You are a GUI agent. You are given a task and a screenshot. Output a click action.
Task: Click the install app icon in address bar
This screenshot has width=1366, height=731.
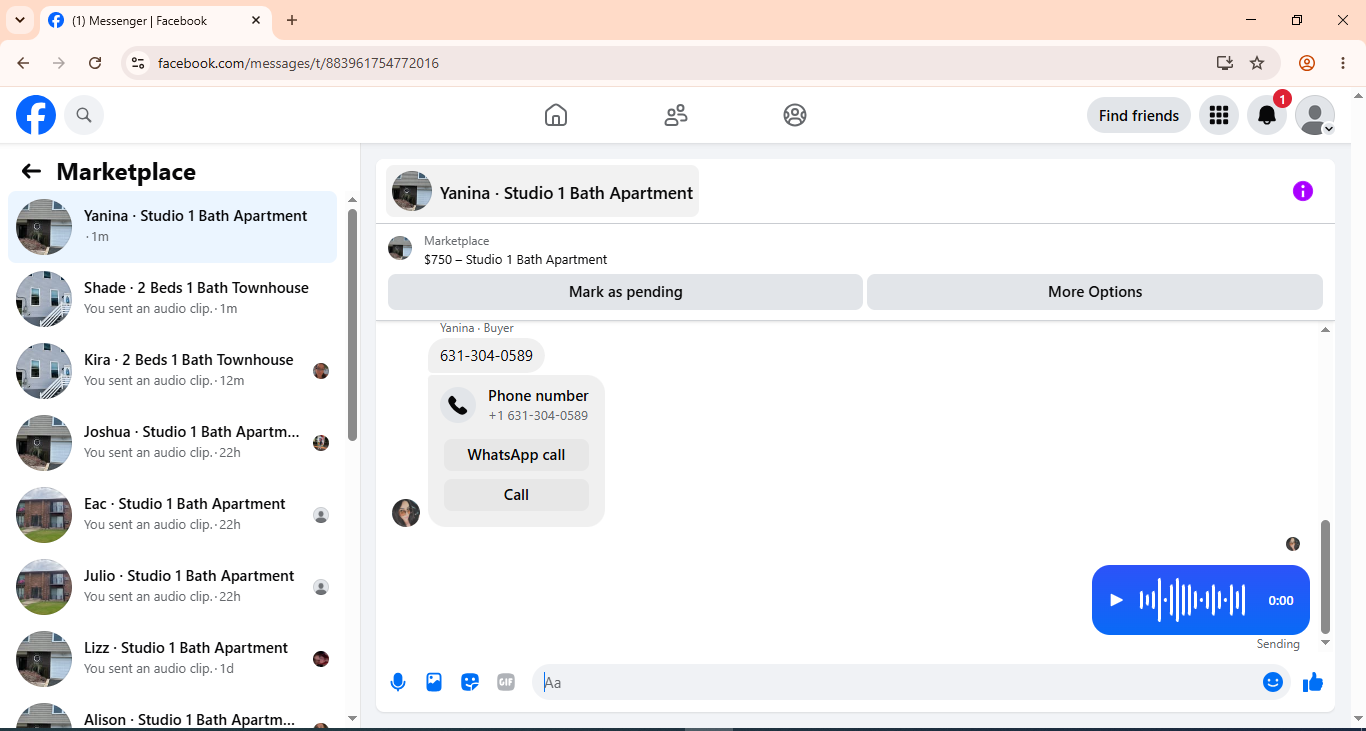(x=1225, y=63)
